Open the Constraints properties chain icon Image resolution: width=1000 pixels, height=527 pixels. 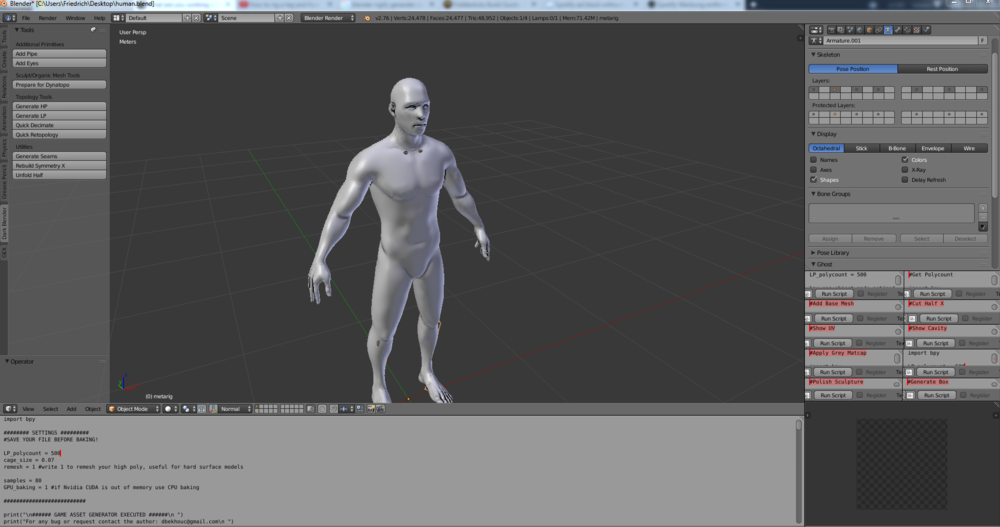coord(878,30)
